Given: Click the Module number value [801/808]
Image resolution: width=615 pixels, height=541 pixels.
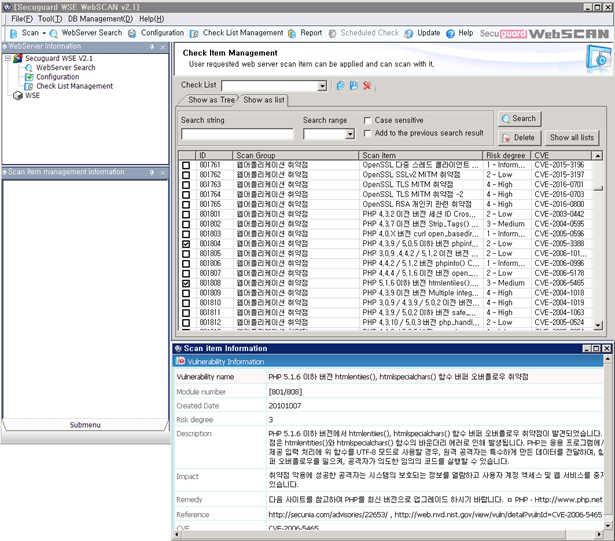Looking at the screenshot, I should [x=285, y=392].
